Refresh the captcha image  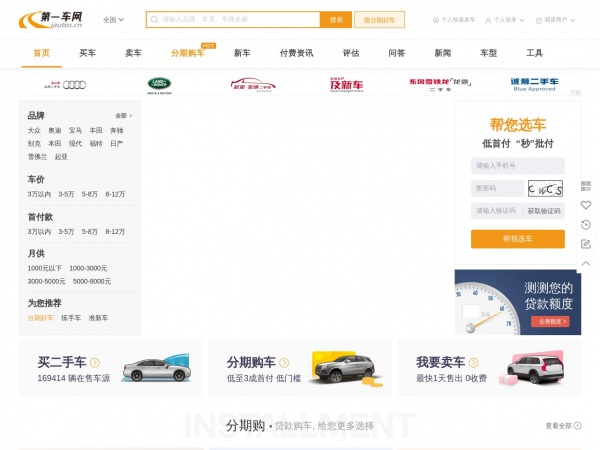(x=545, y=188)
